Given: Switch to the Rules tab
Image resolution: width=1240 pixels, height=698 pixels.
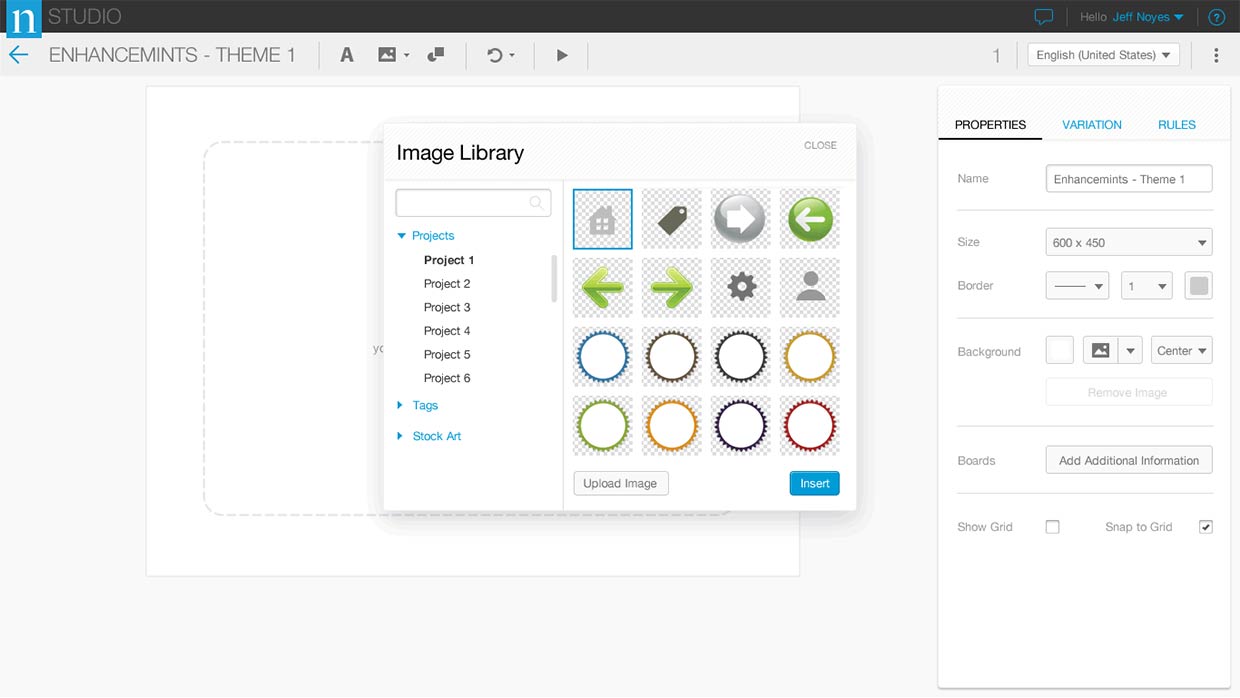Looking at the screenshot, I should click(x=1177, y=125).
